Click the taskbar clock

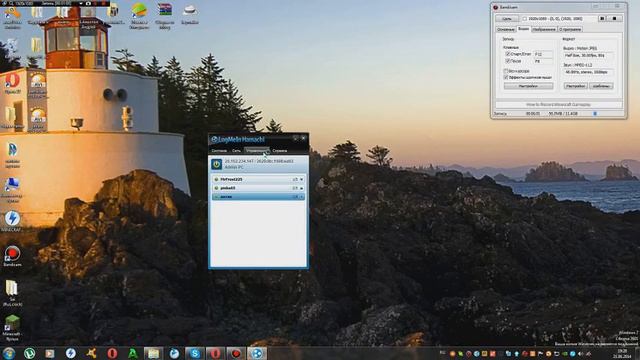pyautogui.click(x=622, y=353)
